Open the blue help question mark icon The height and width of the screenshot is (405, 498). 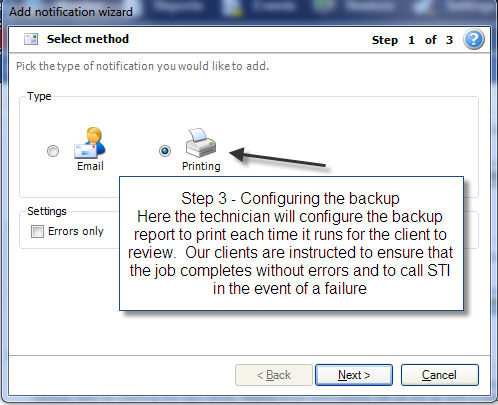coord(474,39)
